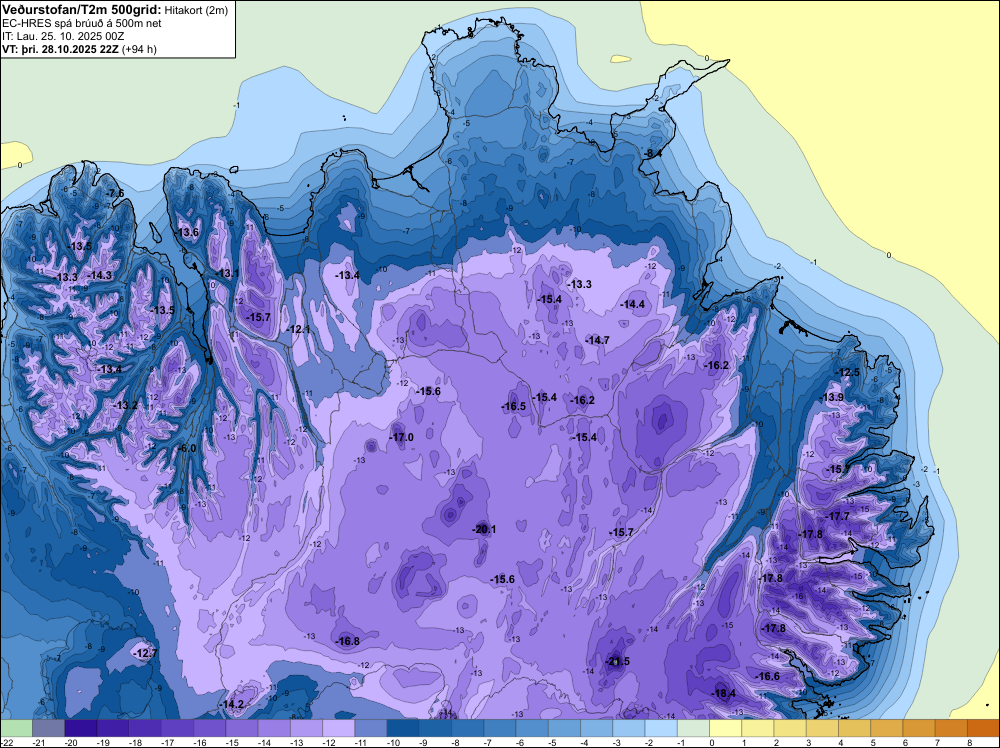Click the 'IT: Lau. 25. 10. 2025 00Z' line
The image size is (1000, 748).
click(63, 36)
